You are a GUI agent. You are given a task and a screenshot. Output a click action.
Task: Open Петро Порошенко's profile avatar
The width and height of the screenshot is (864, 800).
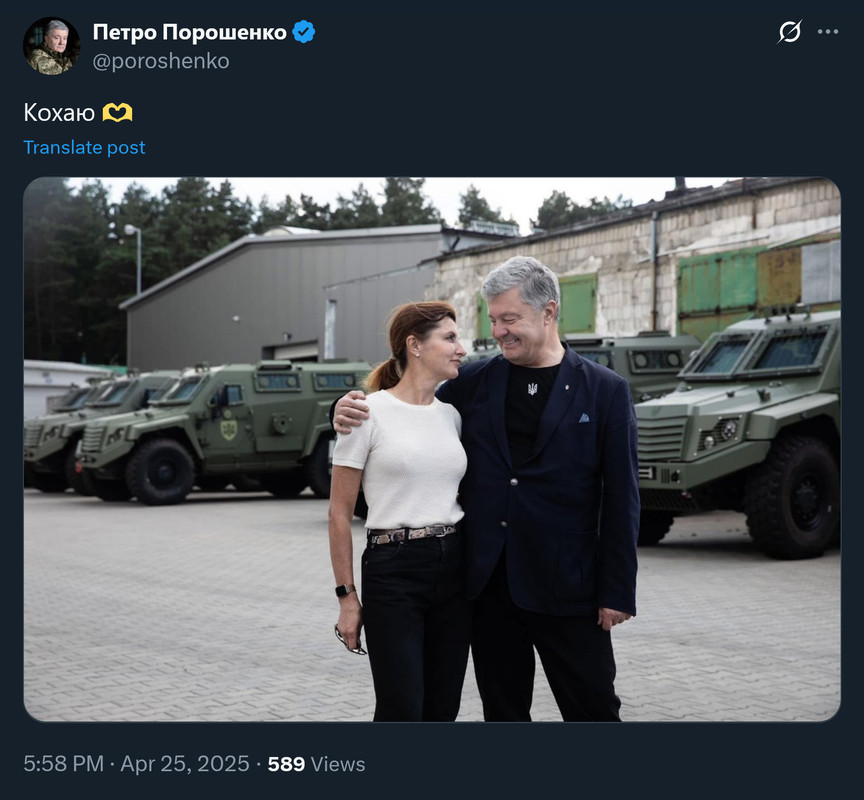tap(51, 46)
